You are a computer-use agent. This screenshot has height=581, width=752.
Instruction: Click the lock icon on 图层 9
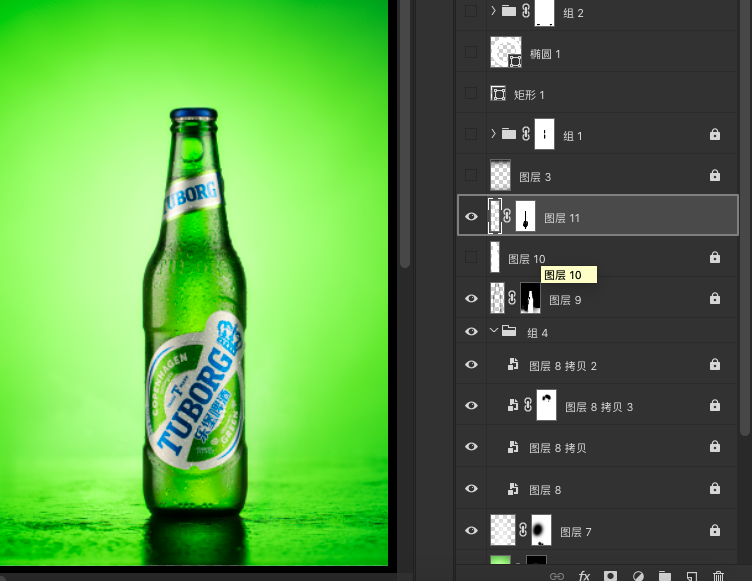click(715, 298)
